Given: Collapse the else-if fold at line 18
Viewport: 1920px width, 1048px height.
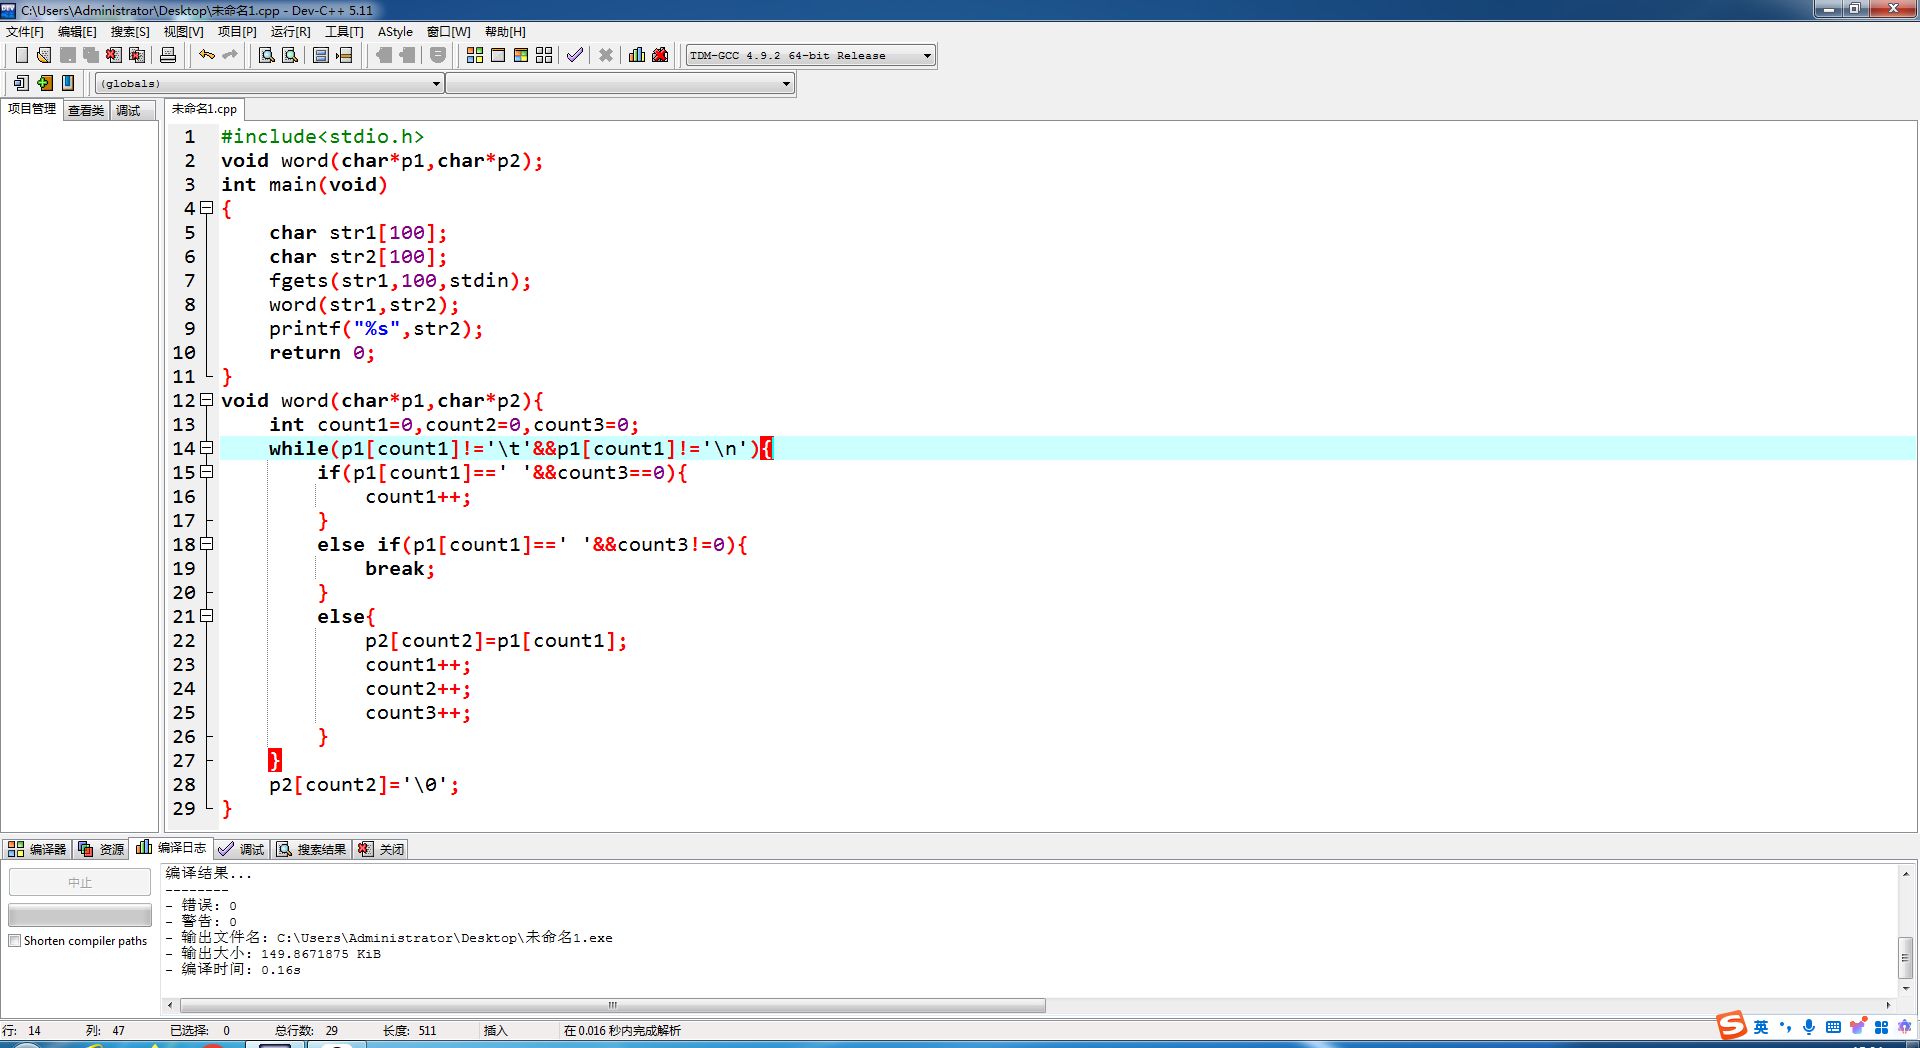Looking at the screenshot, I should coord(207,544).
